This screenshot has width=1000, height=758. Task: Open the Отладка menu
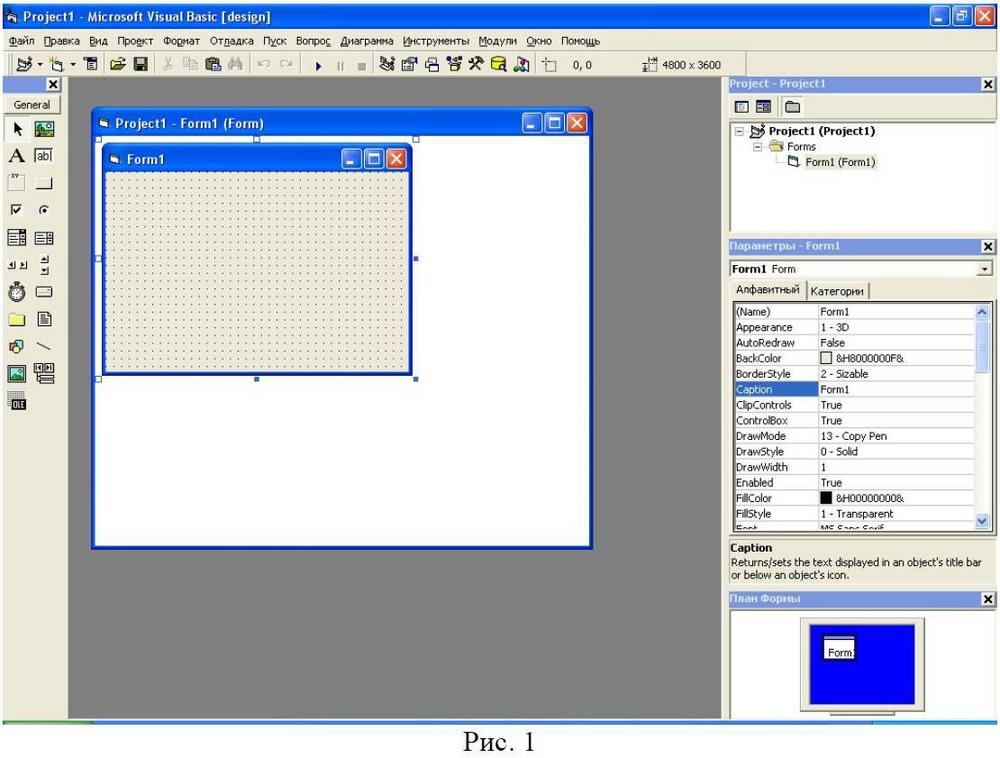tap(232, 41)
